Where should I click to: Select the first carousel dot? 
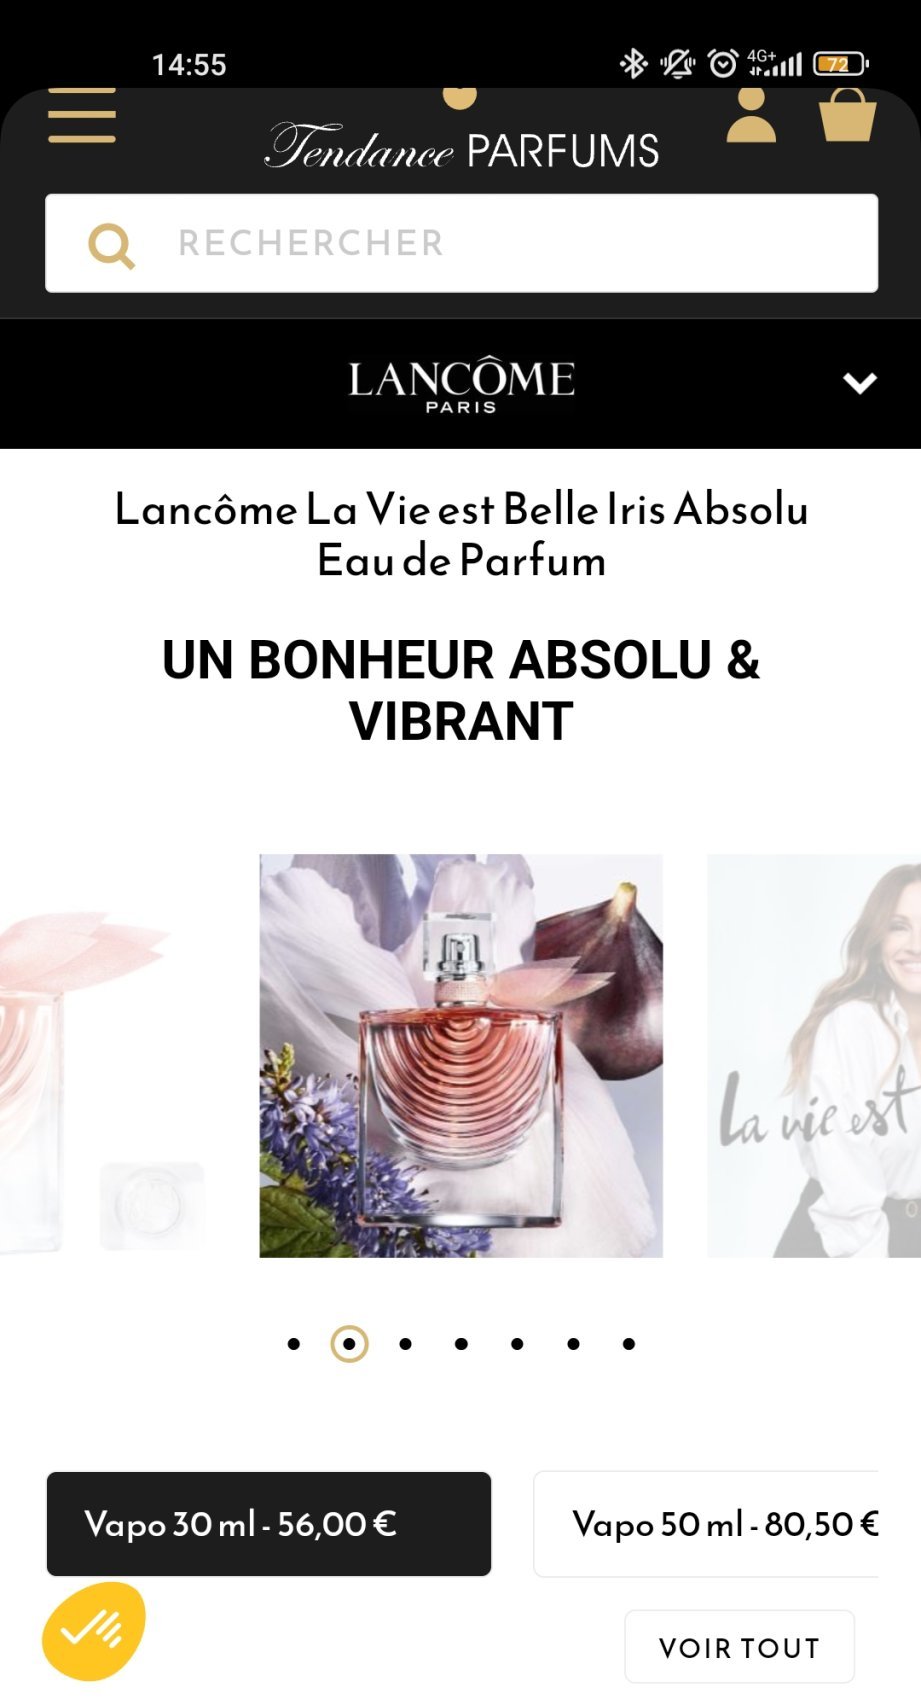pos(293,1344)
